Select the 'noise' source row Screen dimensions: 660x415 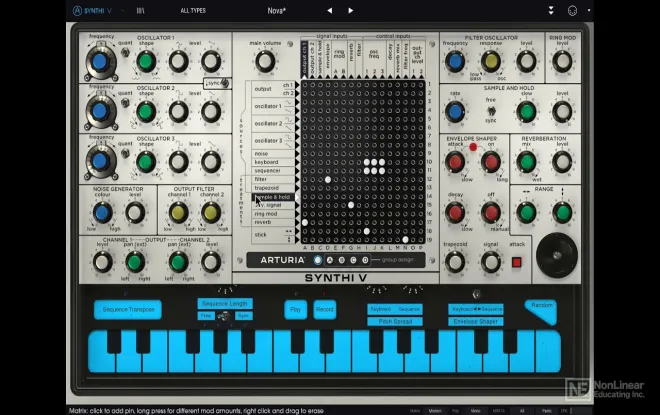click(x=273, y=154)
